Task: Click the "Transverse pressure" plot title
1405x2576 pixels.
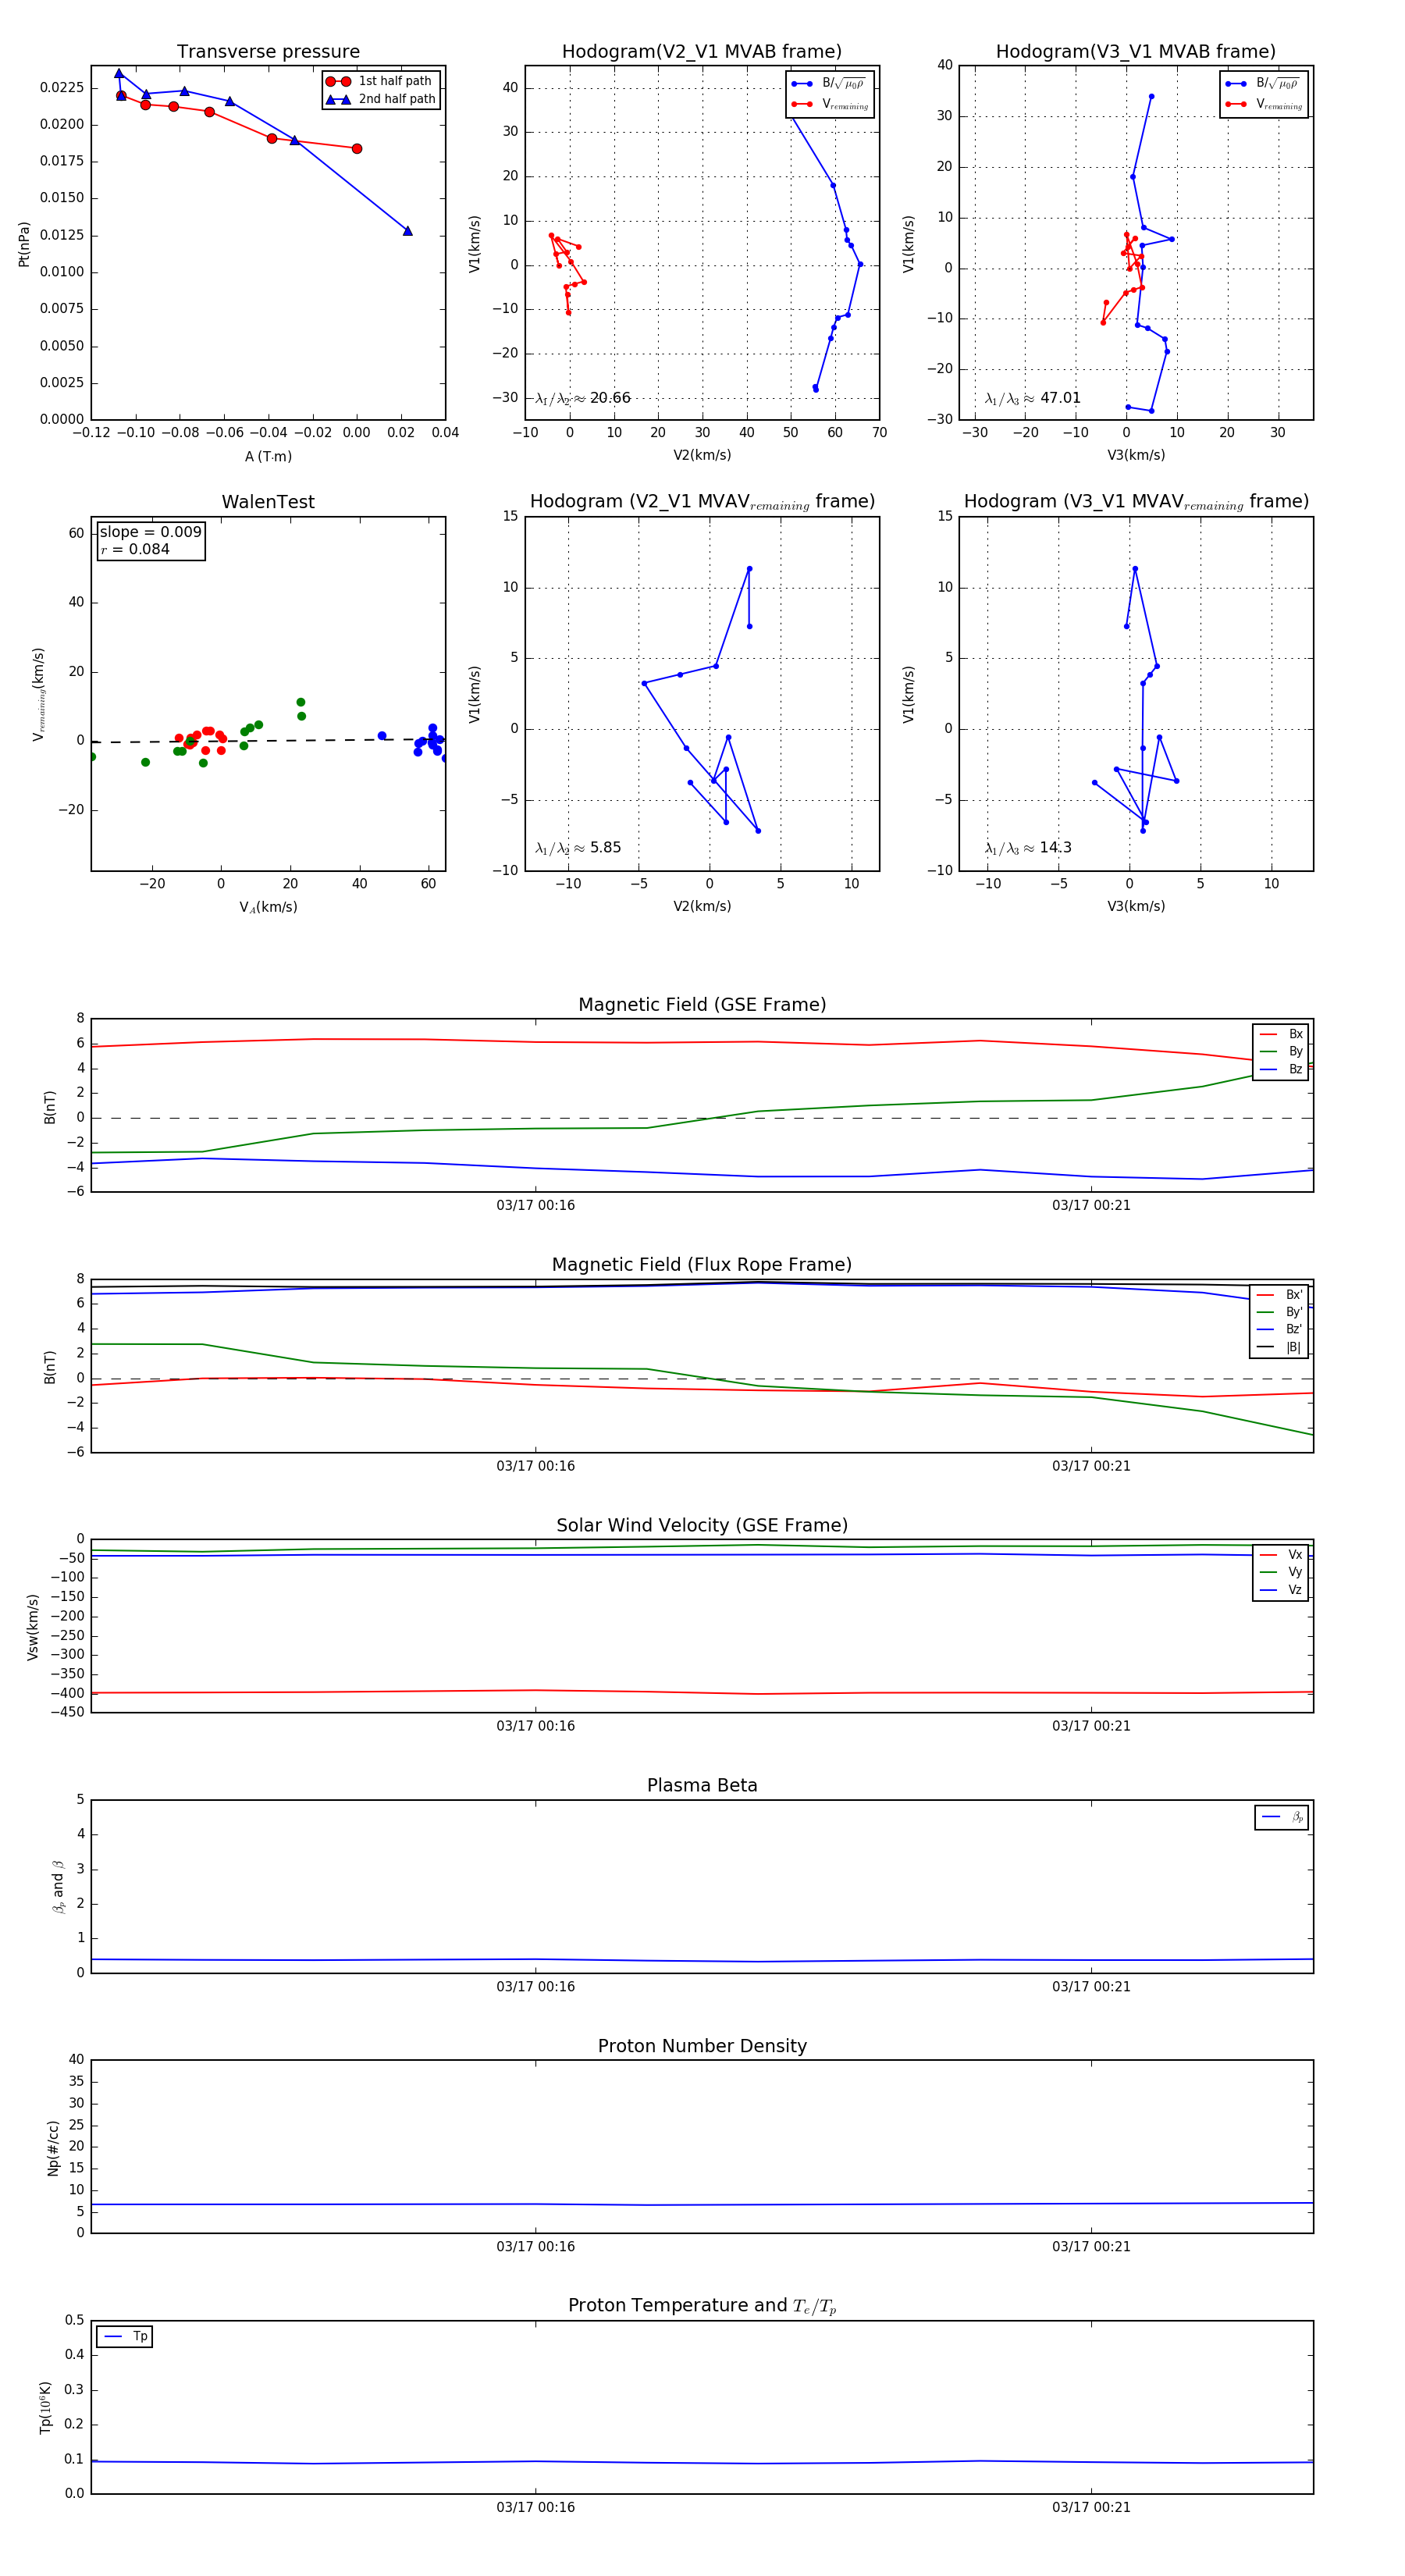Action: click(268, 51)
